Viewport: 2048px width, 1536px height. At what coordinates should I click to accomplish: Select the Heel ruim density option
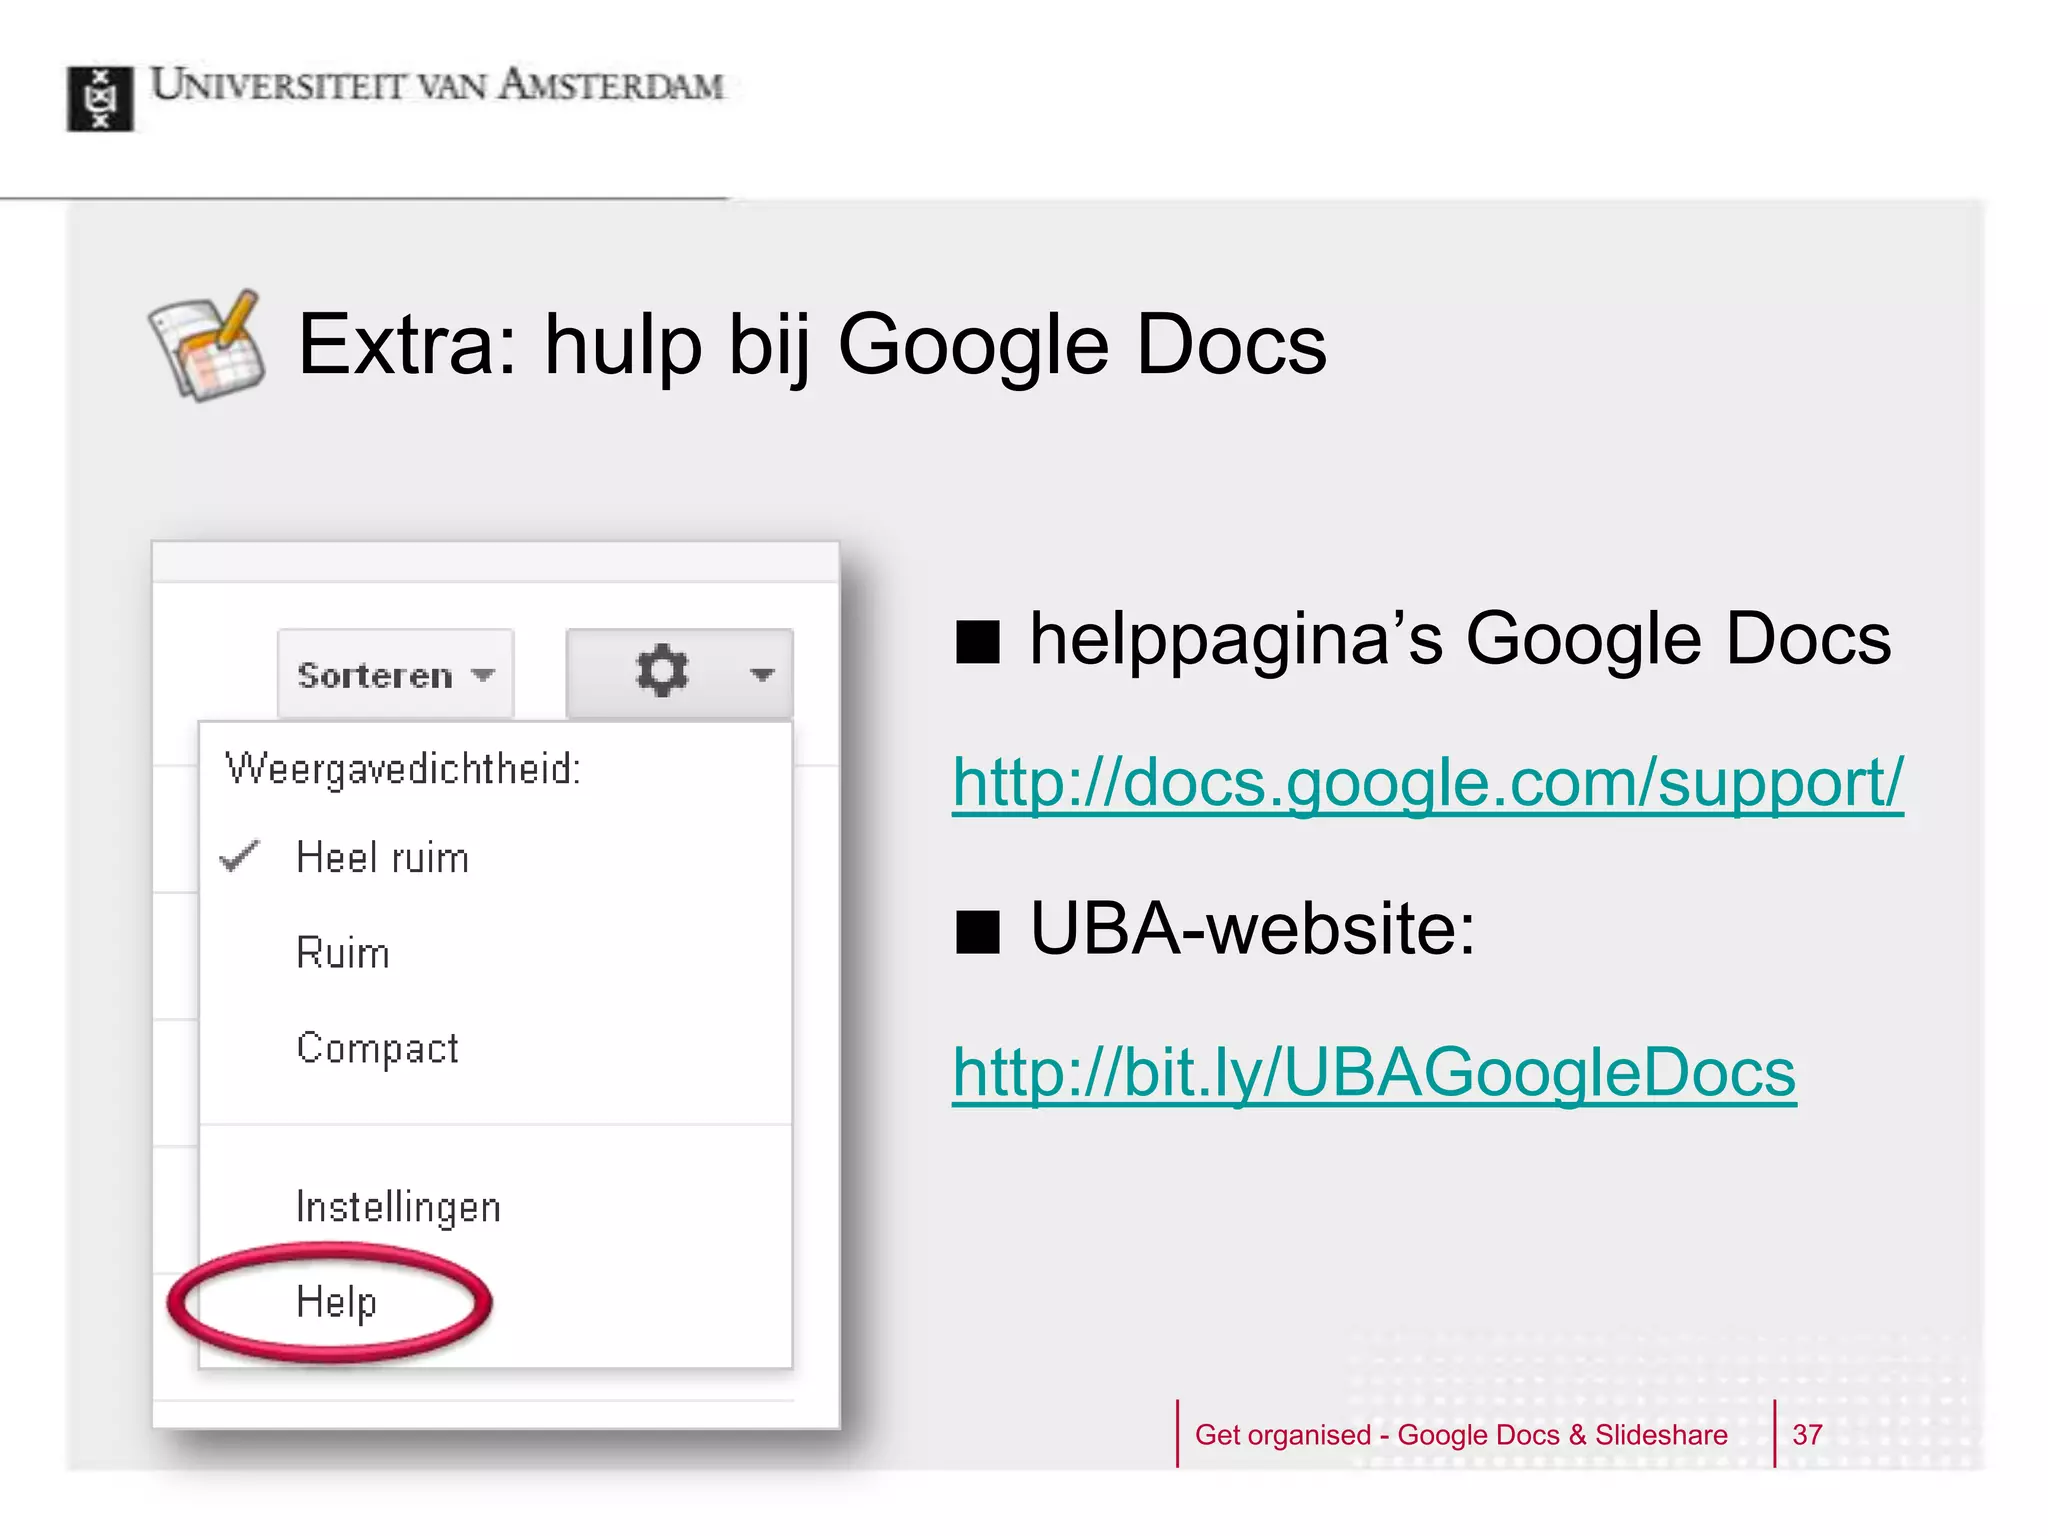click(x=382, y=858)
